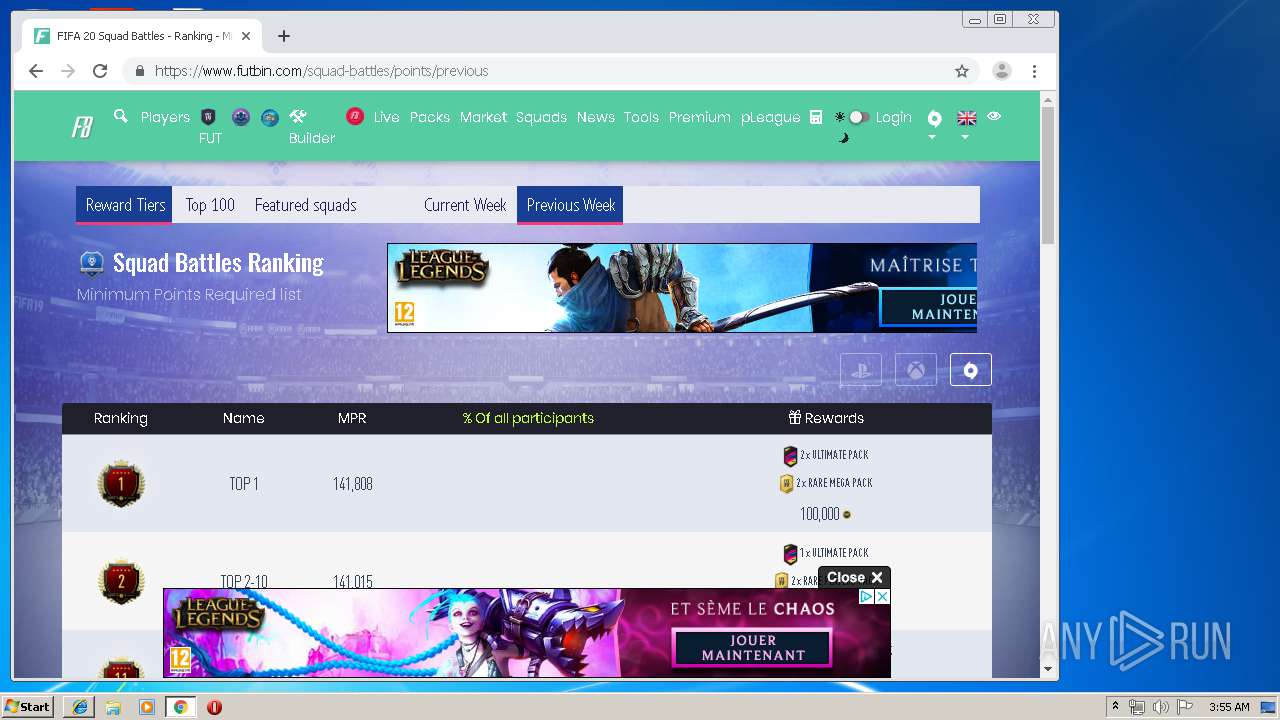Click the Jouer Maintenant button in bottom ad
Screen dimensions: 1280x720
coord(753,648)
